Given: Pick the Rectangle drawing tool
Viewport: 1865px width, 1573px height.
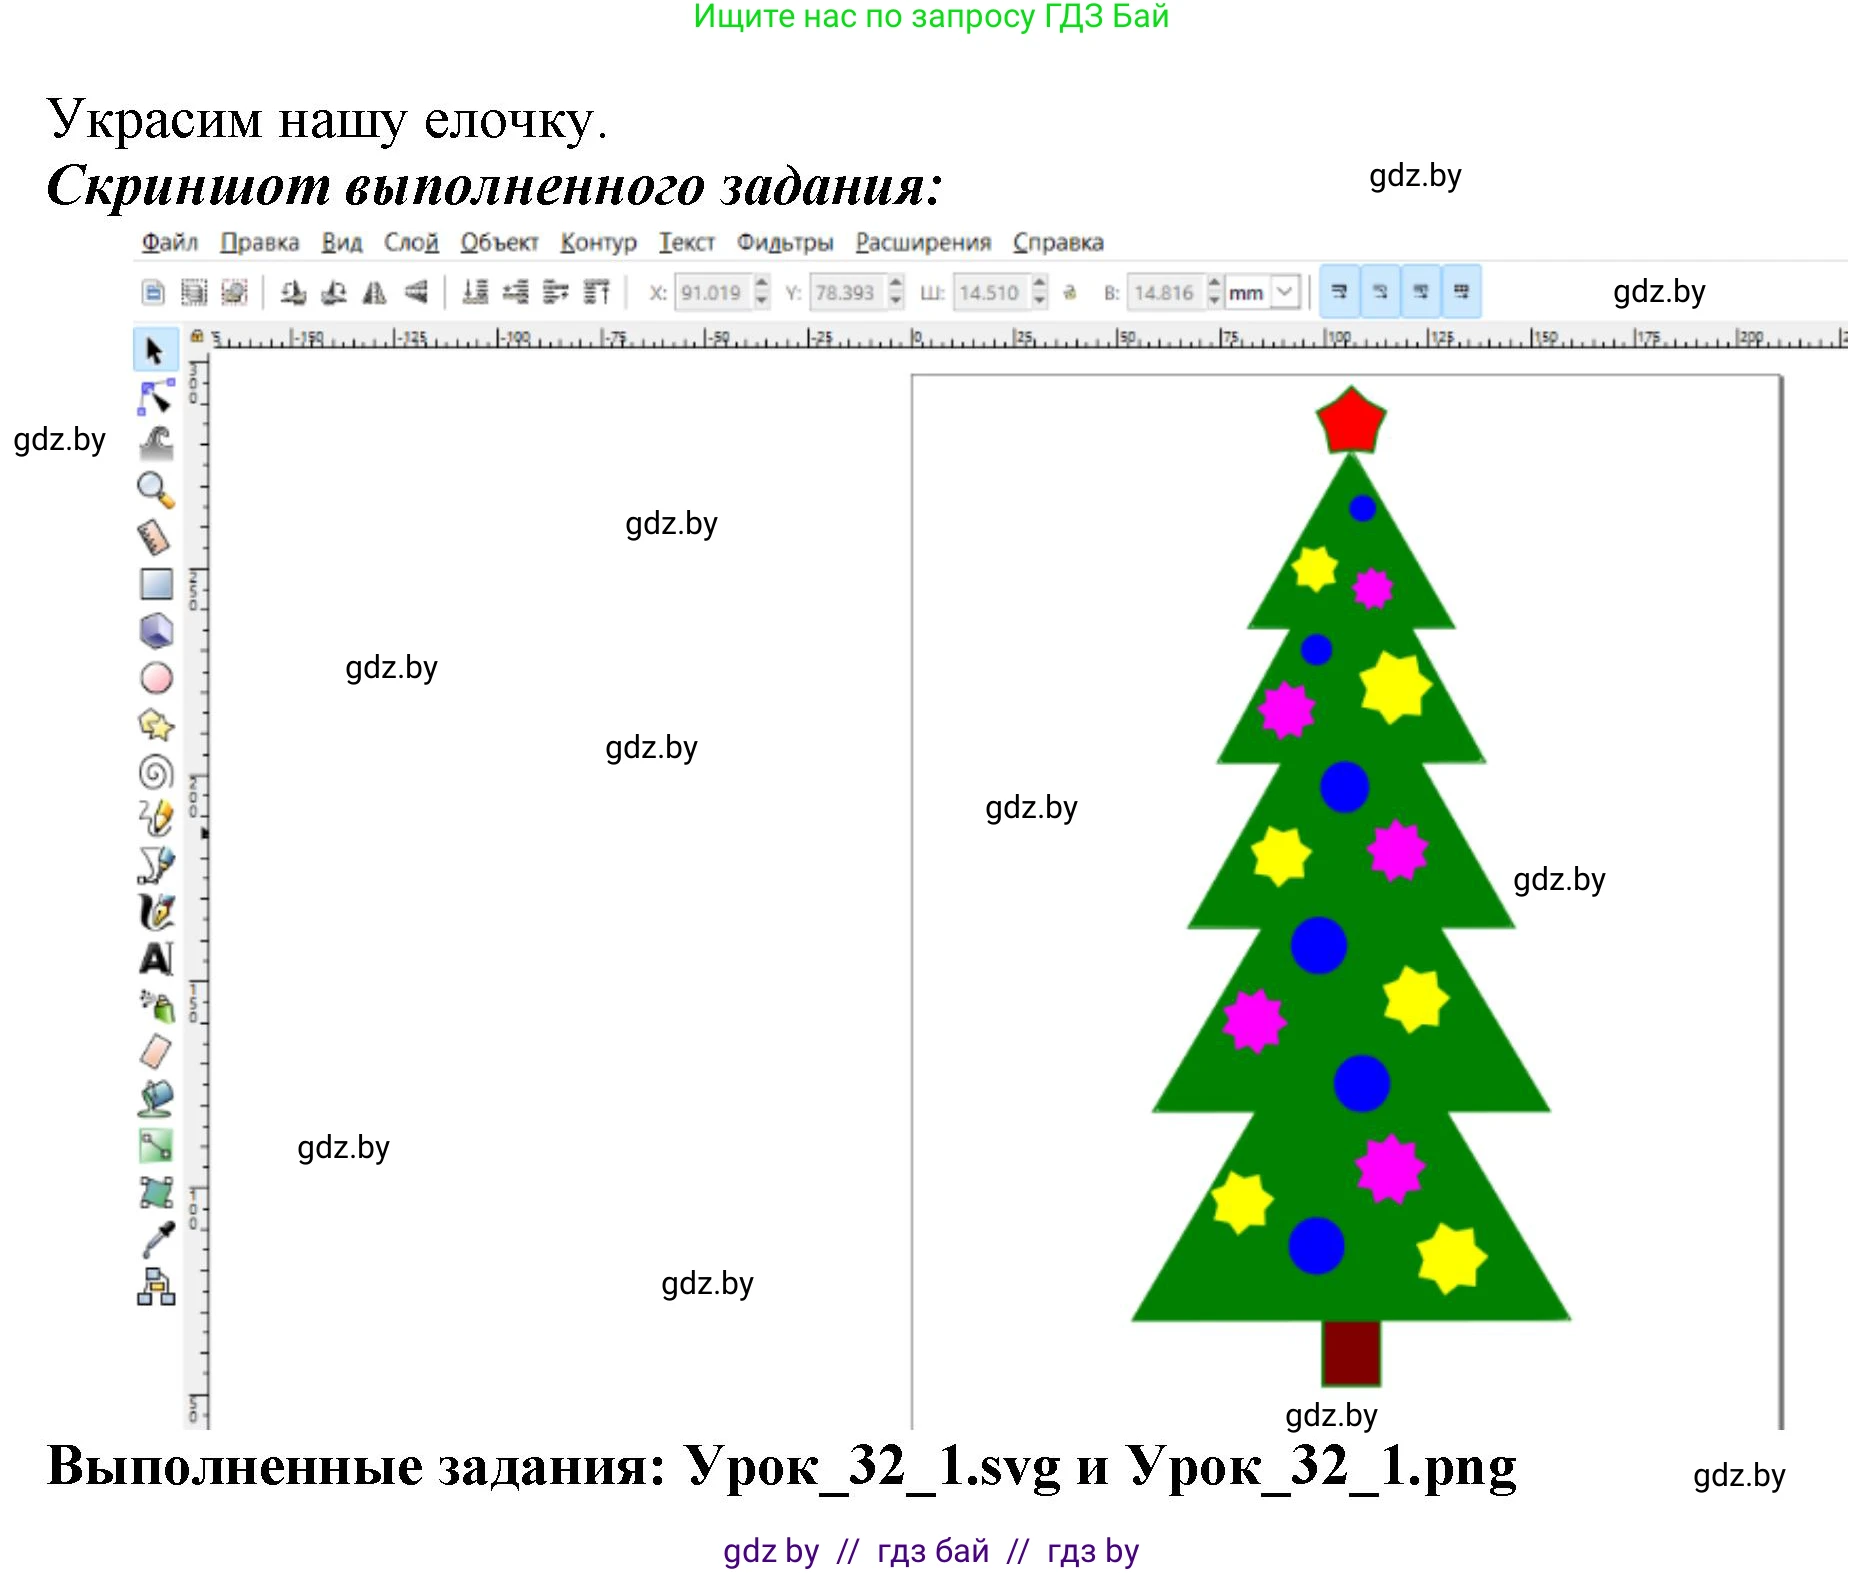Looking at the screenshot, I should [156, 583].
